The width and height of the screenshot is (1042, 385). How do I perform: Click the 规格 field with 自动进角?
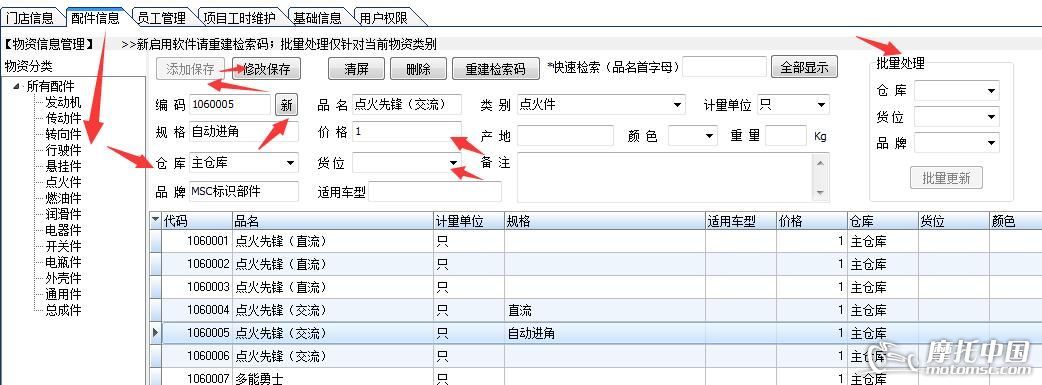point(244,132)
